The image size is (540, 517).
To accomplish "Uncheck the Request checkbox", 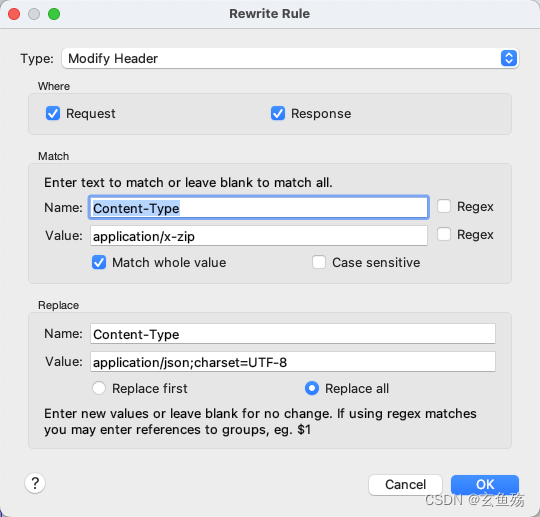I will (x=53, y=114).
